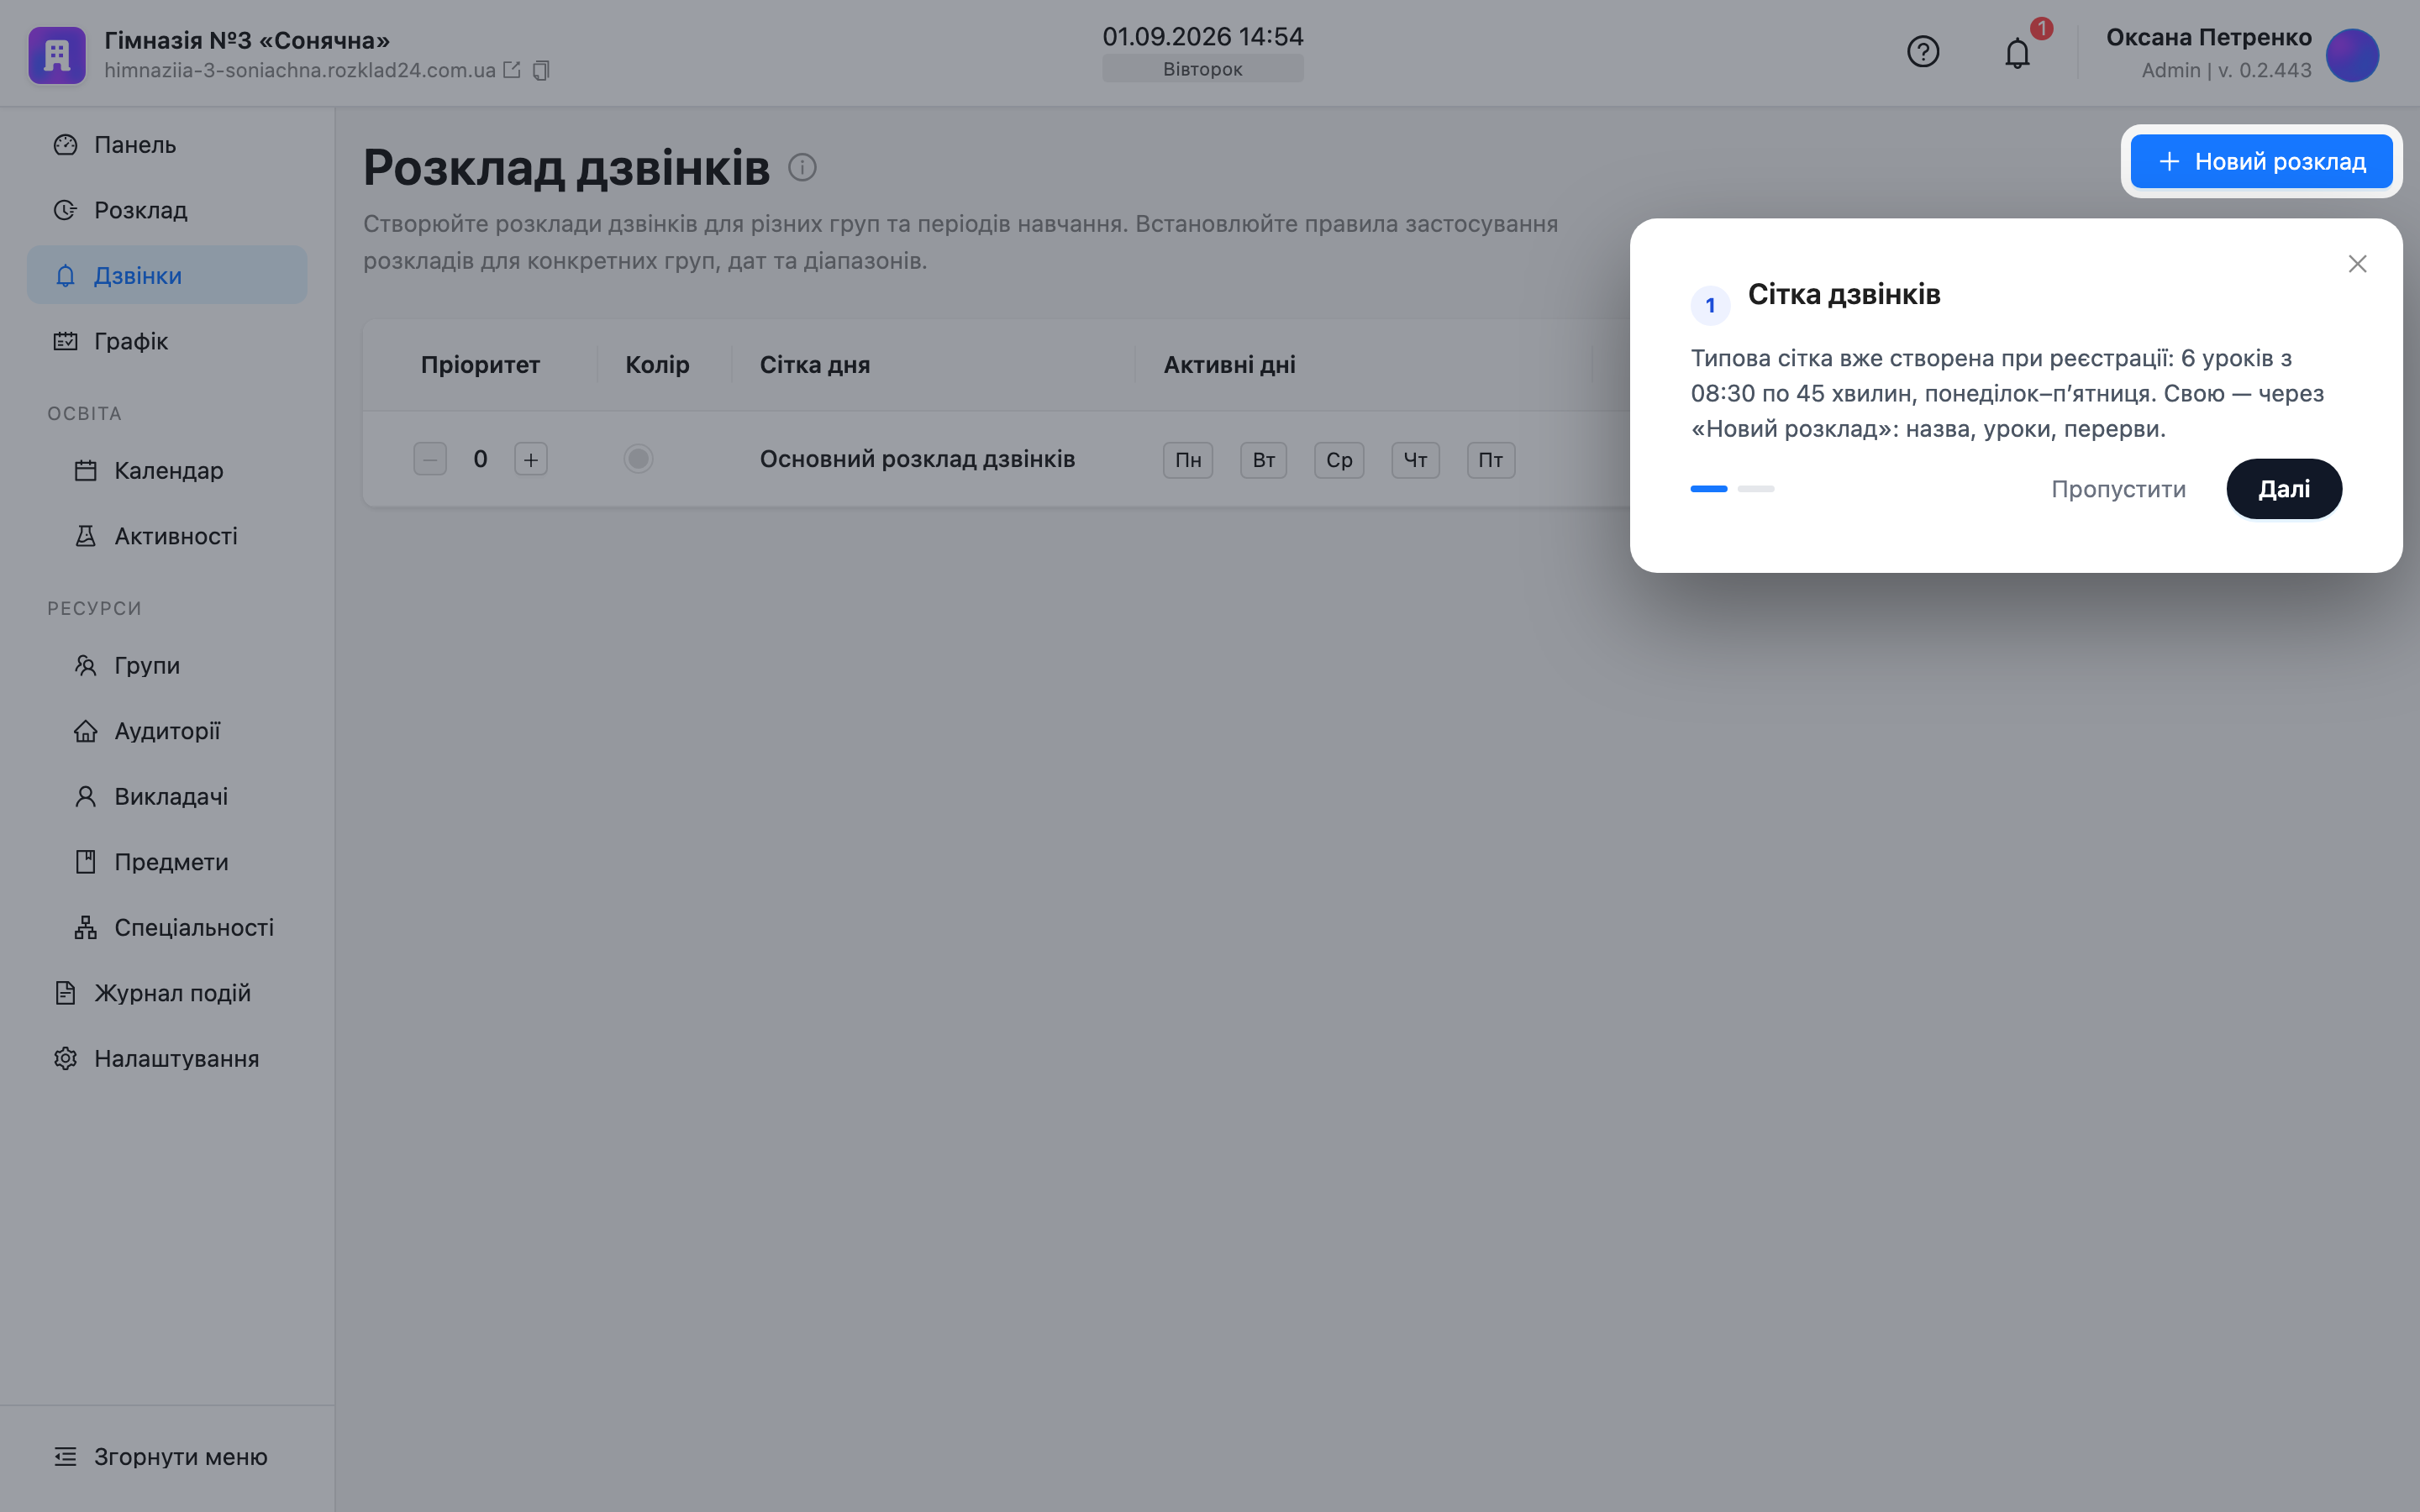Screen dimensions: 2420x1512
Task: Click the Новий розклад button
Action: 2261,161
